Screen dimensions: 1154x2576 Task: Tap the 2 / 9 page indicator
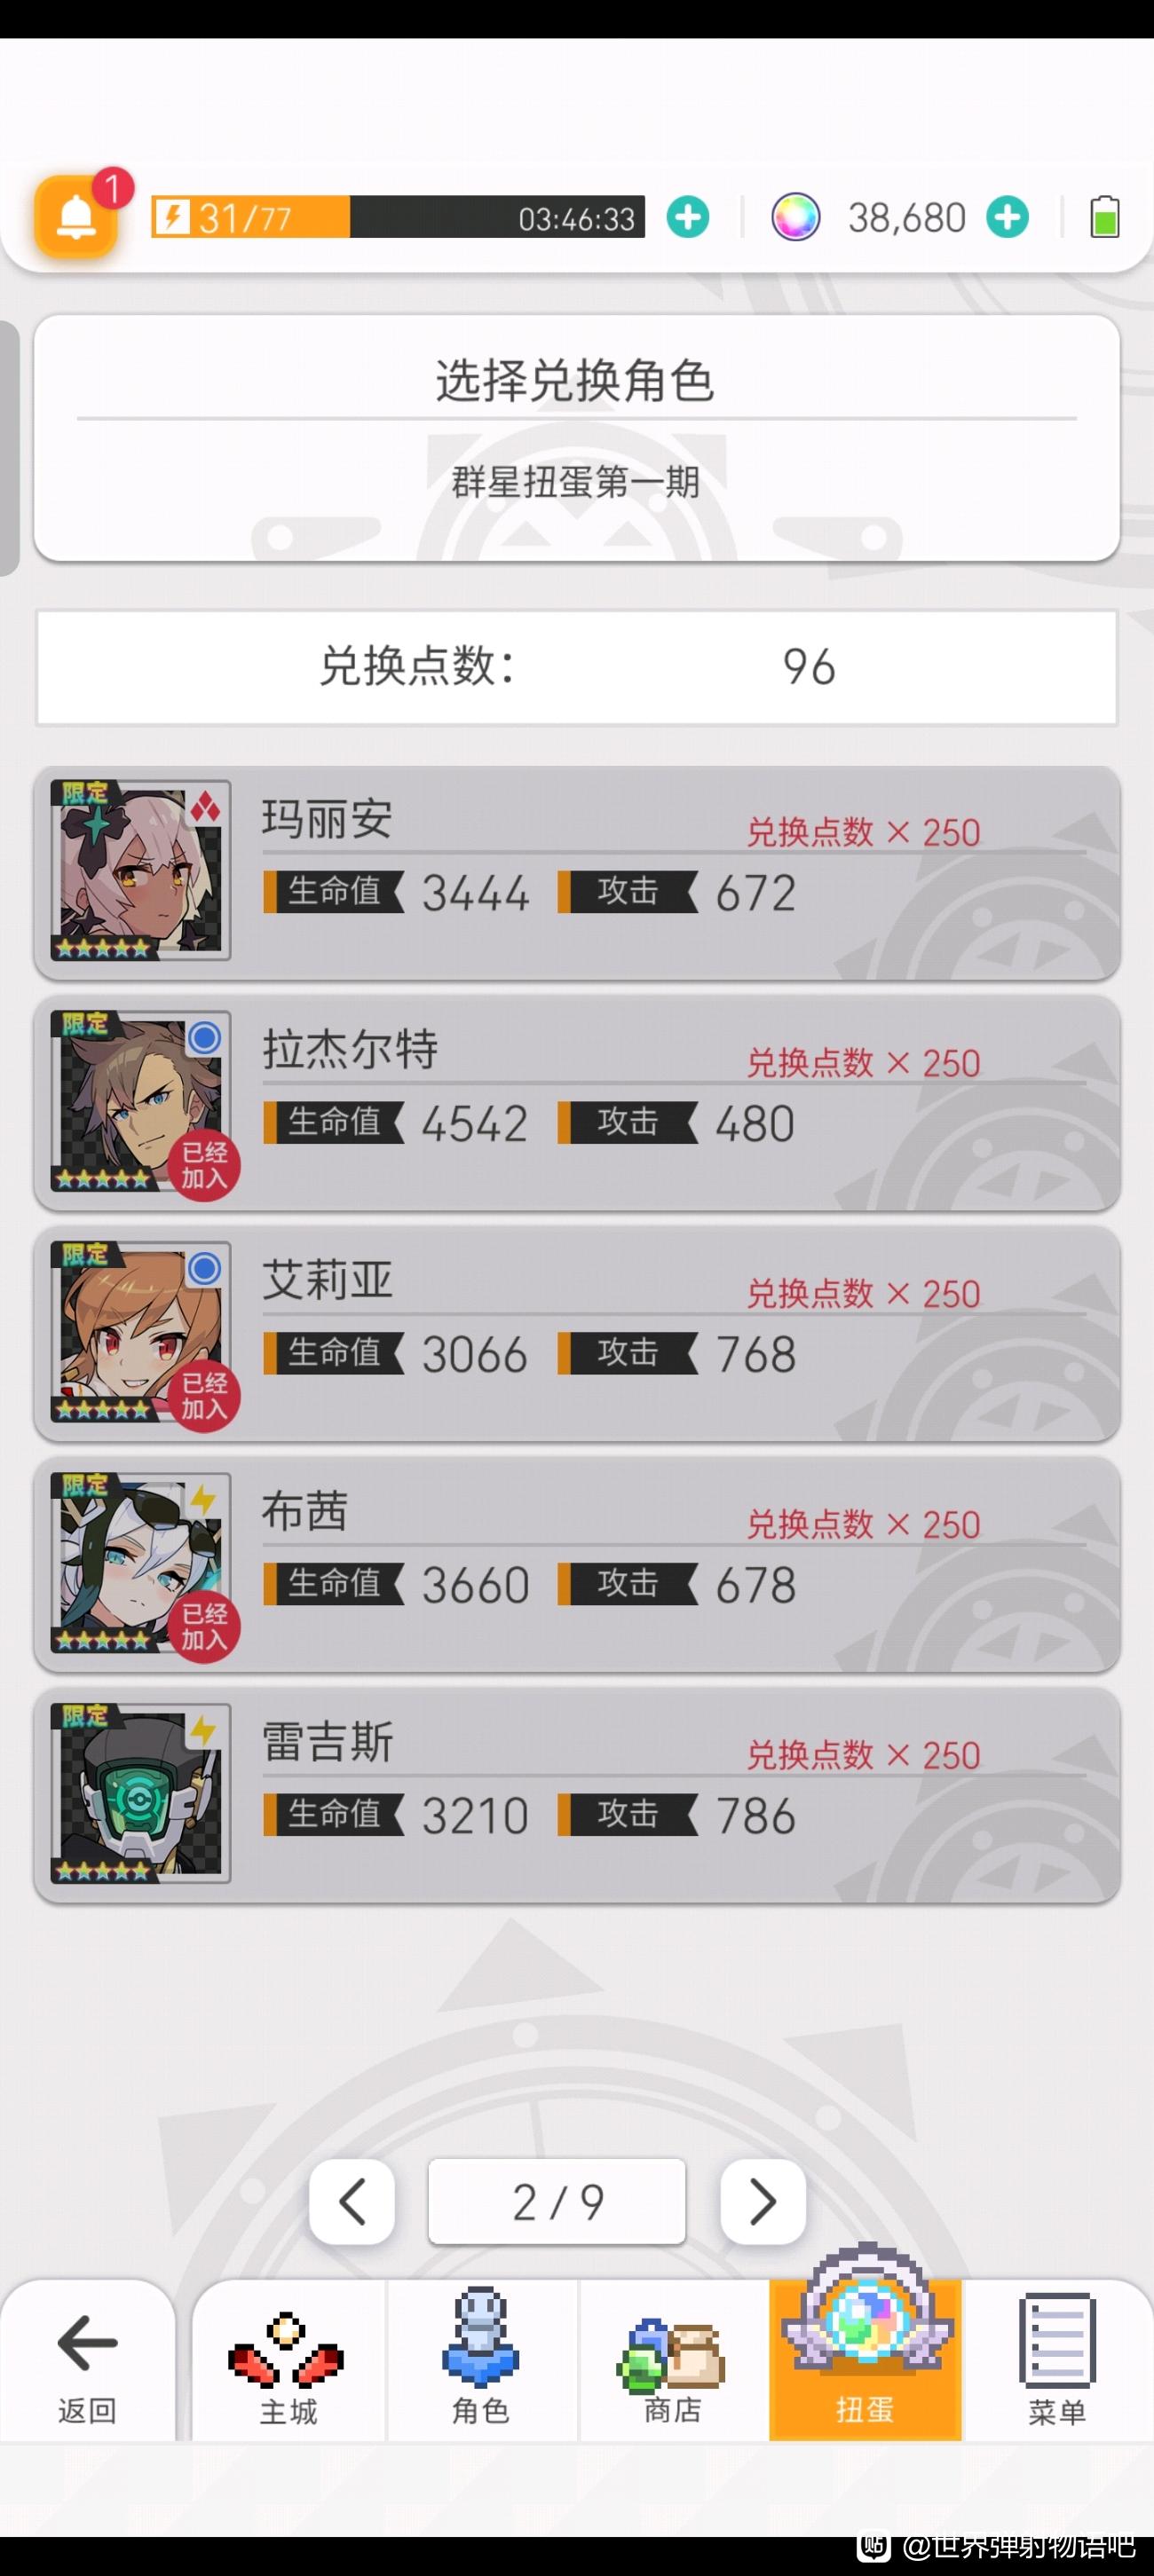pos(557,2201)
